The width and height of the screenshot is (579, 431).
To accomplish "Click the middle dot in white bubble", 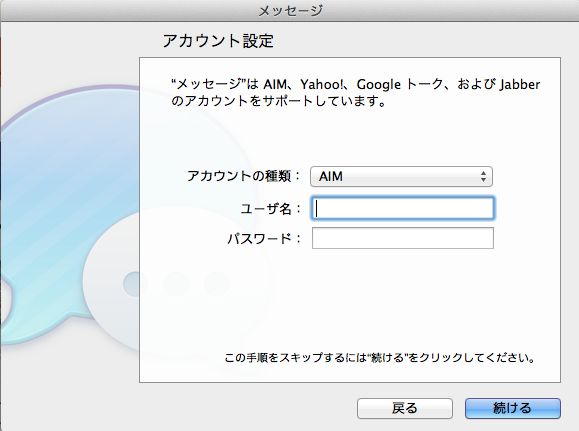I will [x=176, y=284].
